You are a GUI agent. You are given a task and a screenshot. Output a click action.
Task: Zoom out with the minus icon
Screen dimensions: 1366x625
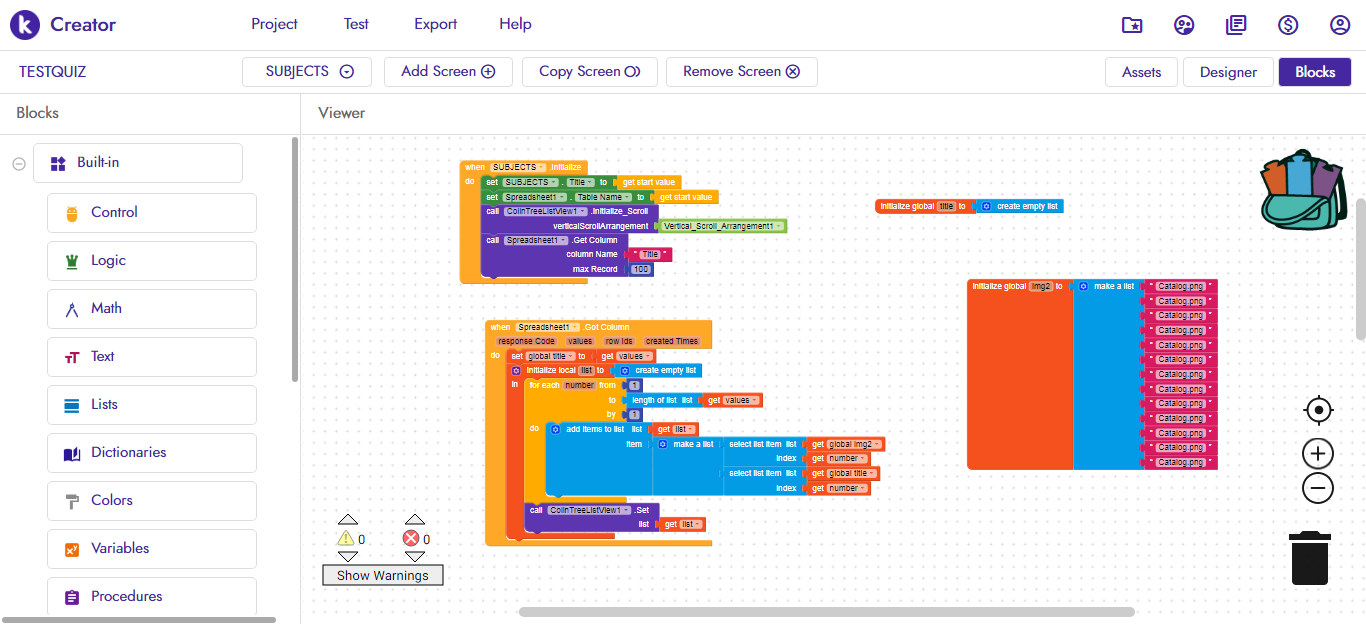point(1318,488)
